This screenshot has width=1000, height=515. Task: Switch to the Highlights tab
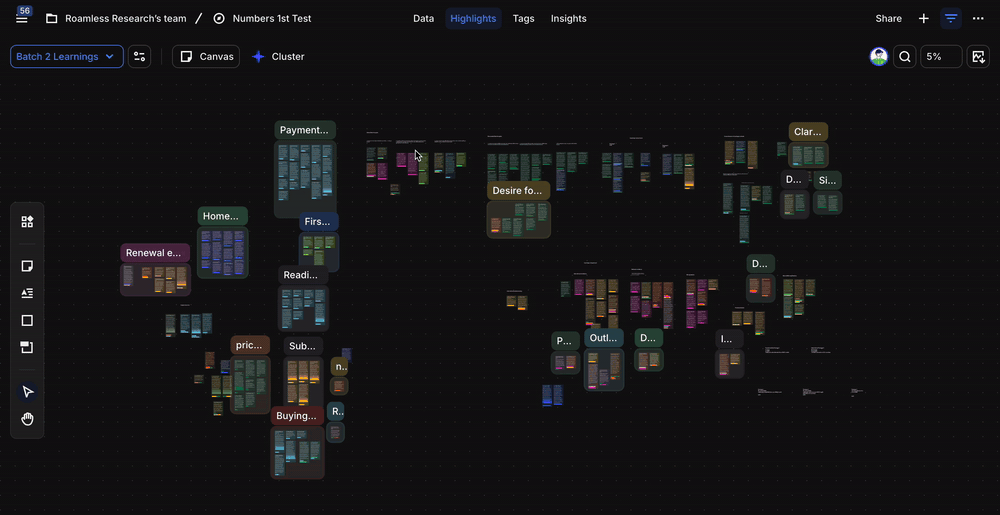(473, 18)
